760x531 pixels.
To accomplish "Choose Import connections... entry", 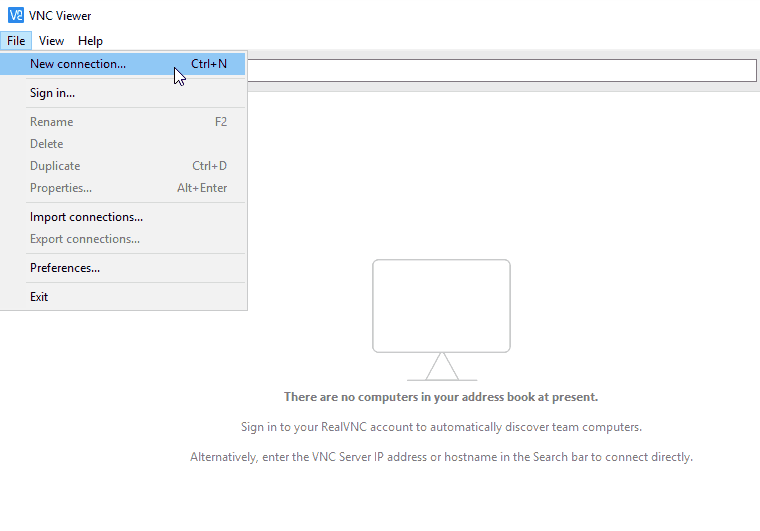I will [123, 217].
